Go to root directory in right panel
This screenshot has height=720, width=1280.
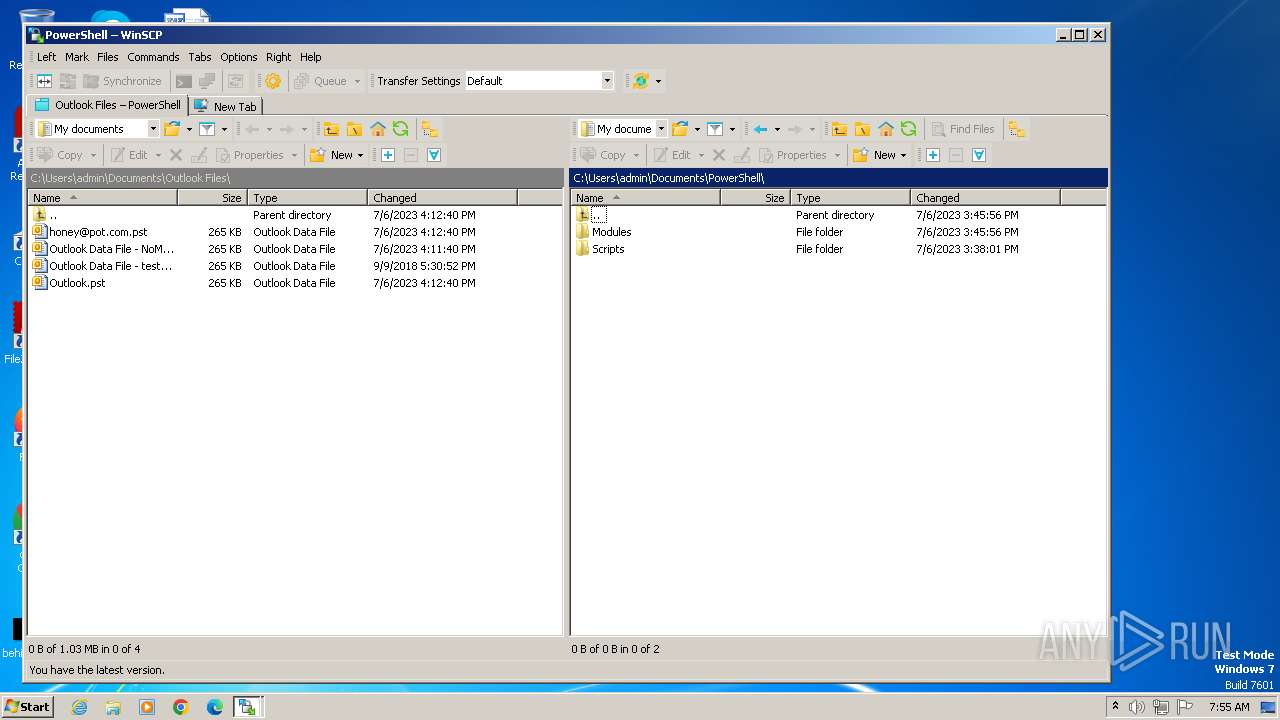(862, 129)
